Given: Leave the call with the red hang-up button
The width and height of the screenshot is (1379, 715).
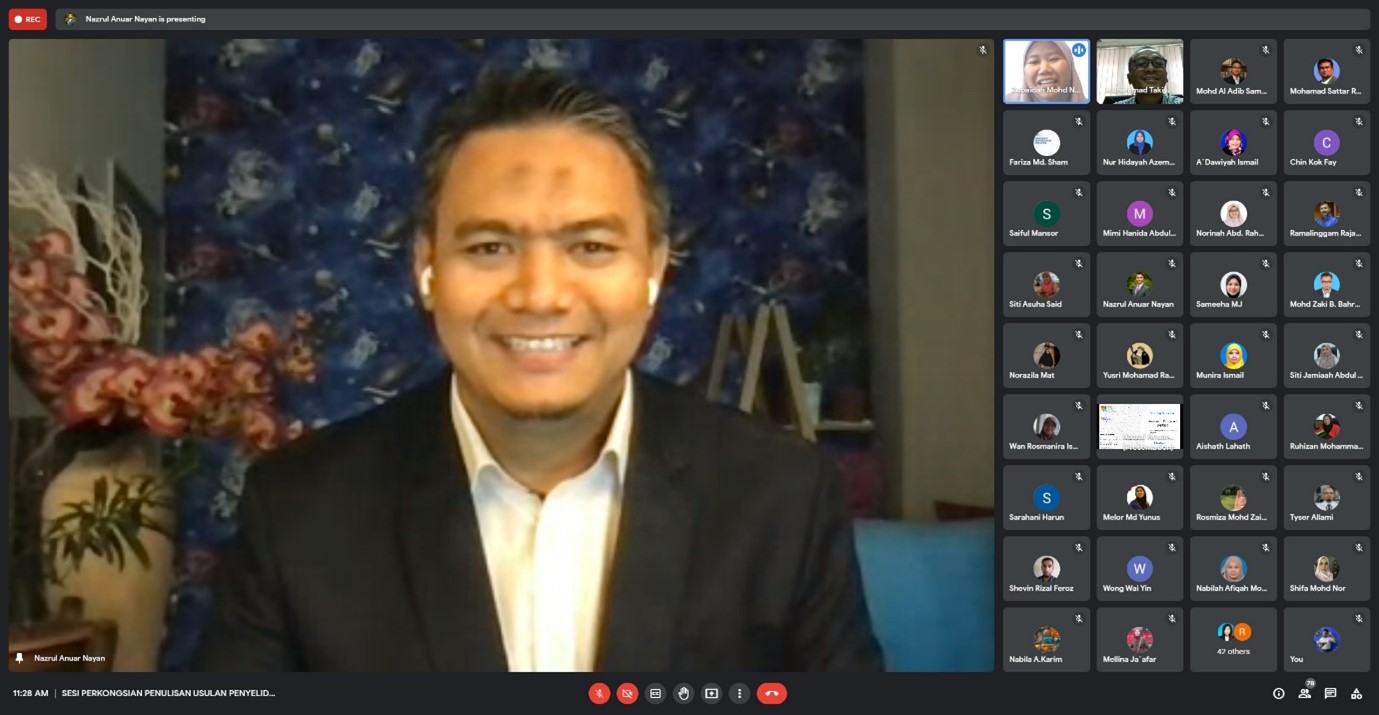Looking at the screenshot, I should (771, 693).
